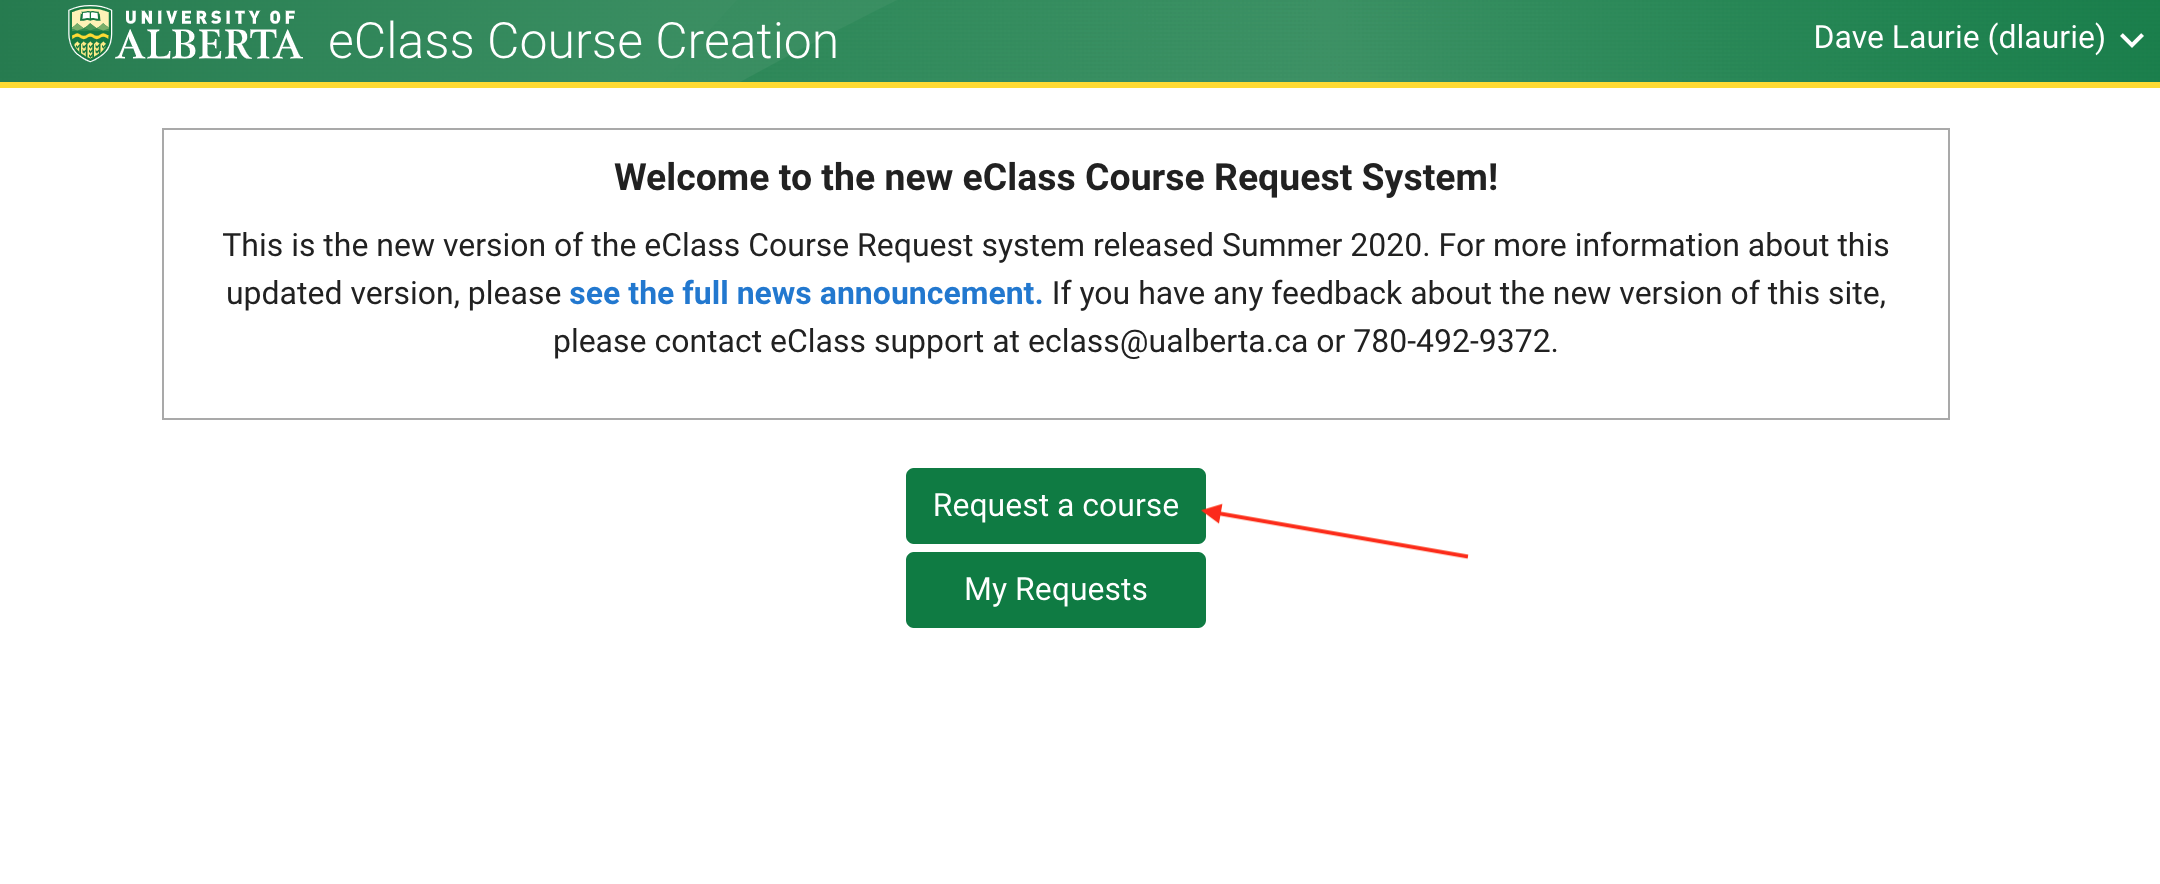
Task: Click the ALBERTA wordmark in the header
Action: coord(209,45)
